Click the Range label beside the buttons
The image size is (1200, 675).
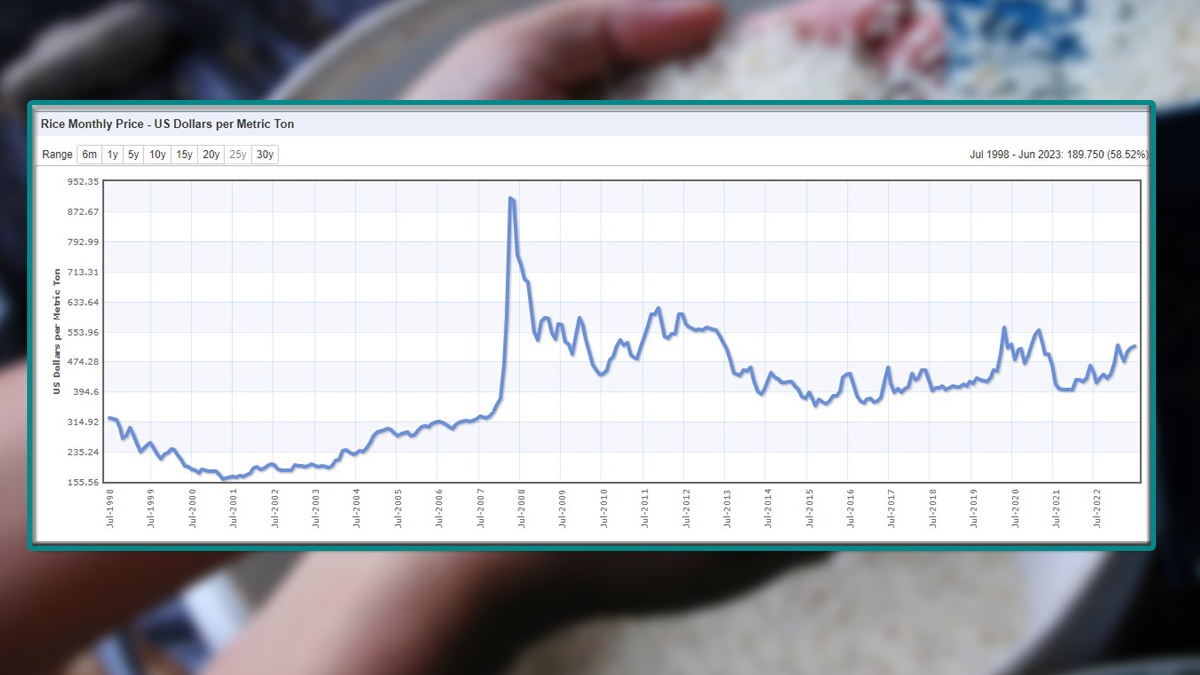57,155
